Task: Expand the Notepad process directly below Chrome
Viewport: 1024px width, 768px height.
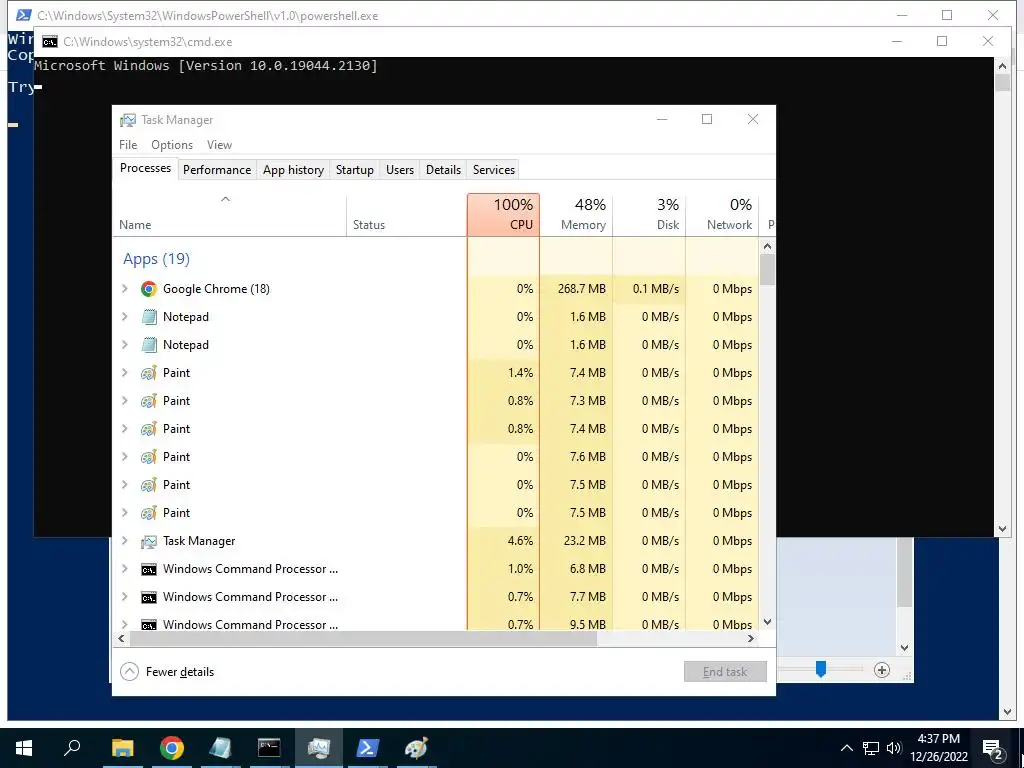Action: tap(125, 317)
